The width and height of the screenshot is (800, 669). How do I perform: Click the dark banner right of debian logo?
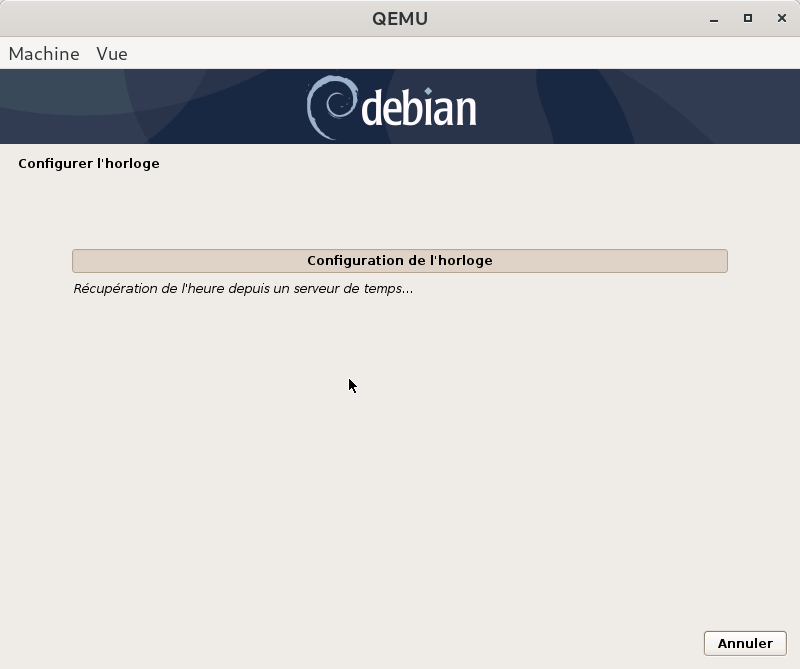click(640, 107)
